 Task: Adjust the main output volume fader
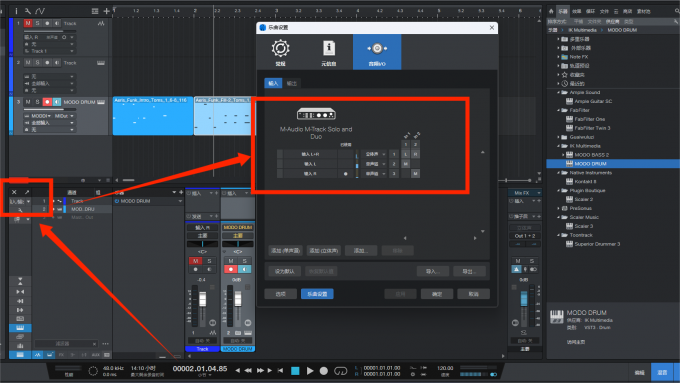(x=524, y=298)
